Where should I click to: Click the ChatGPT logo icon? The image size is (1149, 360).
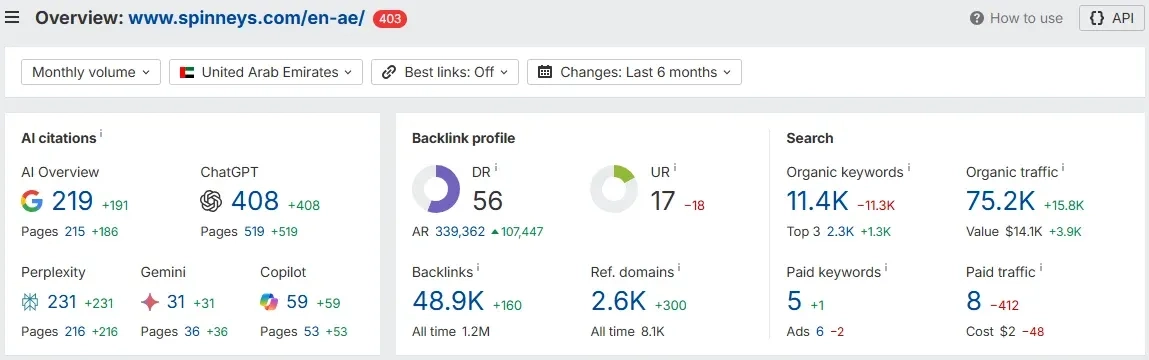coord(211,201)
